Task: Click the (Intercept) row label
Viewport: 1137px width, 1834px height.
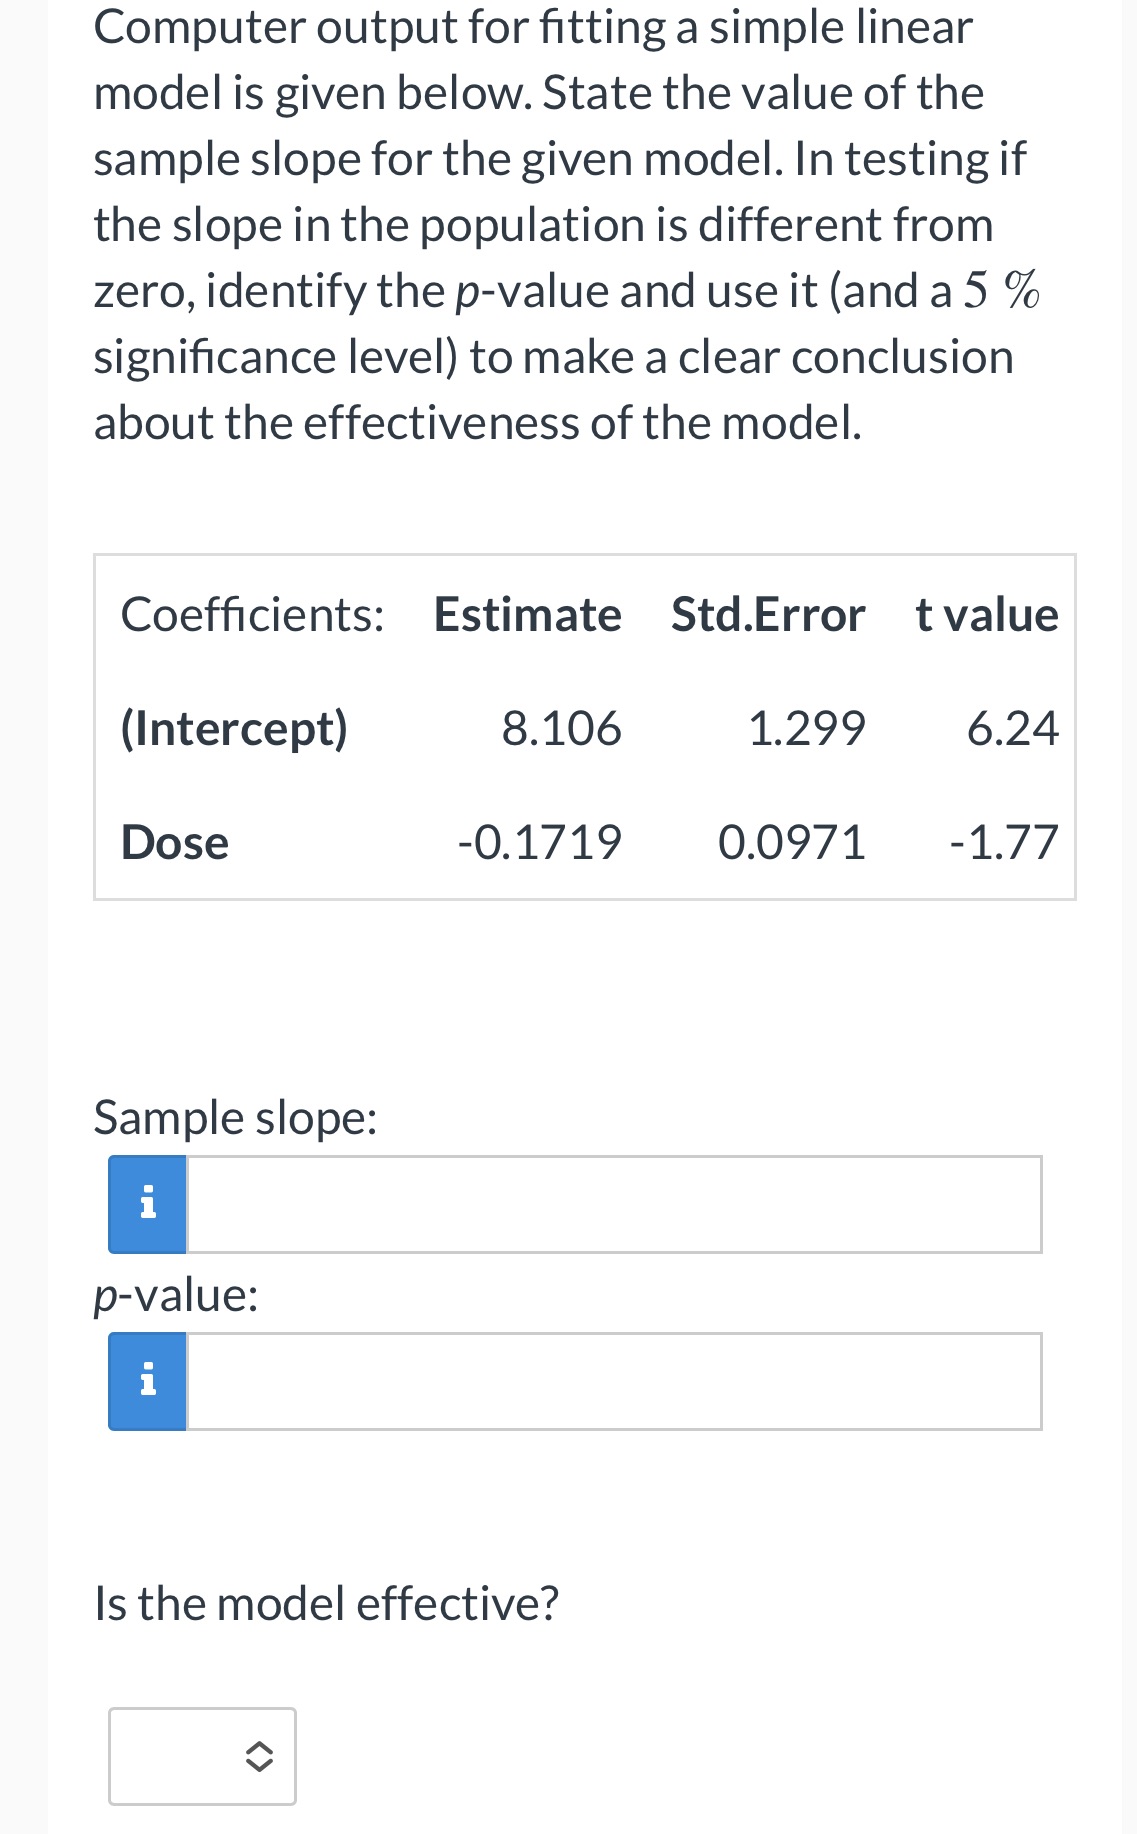Action: click(x=234, y=728)
